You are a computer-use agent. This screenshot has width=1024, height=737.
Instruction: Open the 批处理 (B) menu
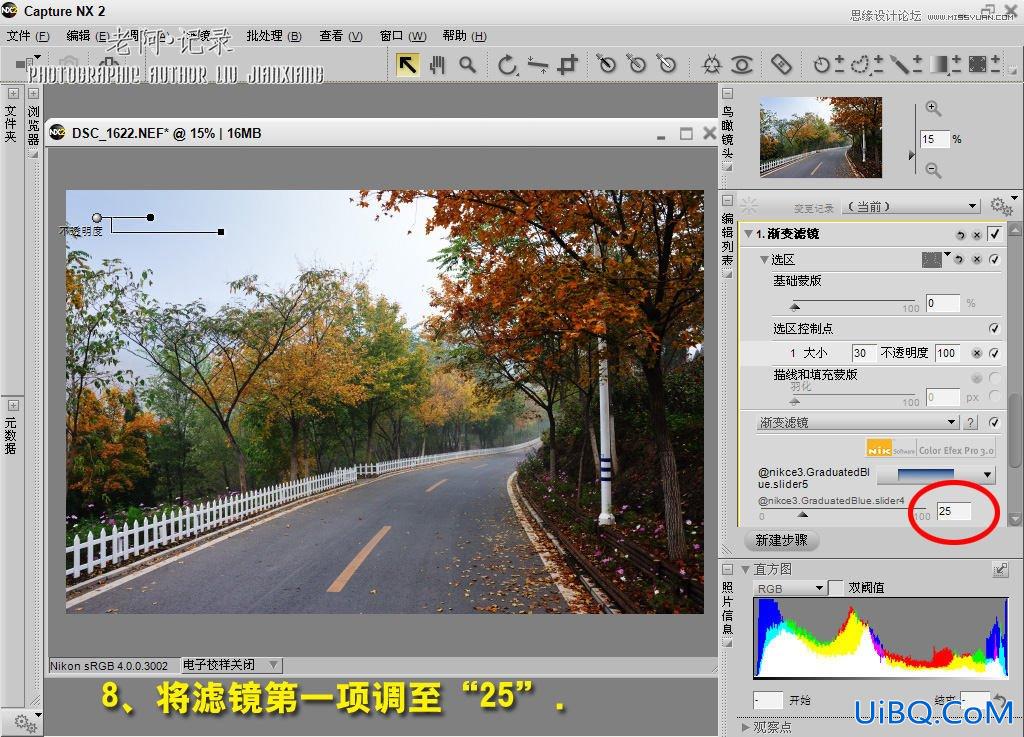[x=274, y=36]
